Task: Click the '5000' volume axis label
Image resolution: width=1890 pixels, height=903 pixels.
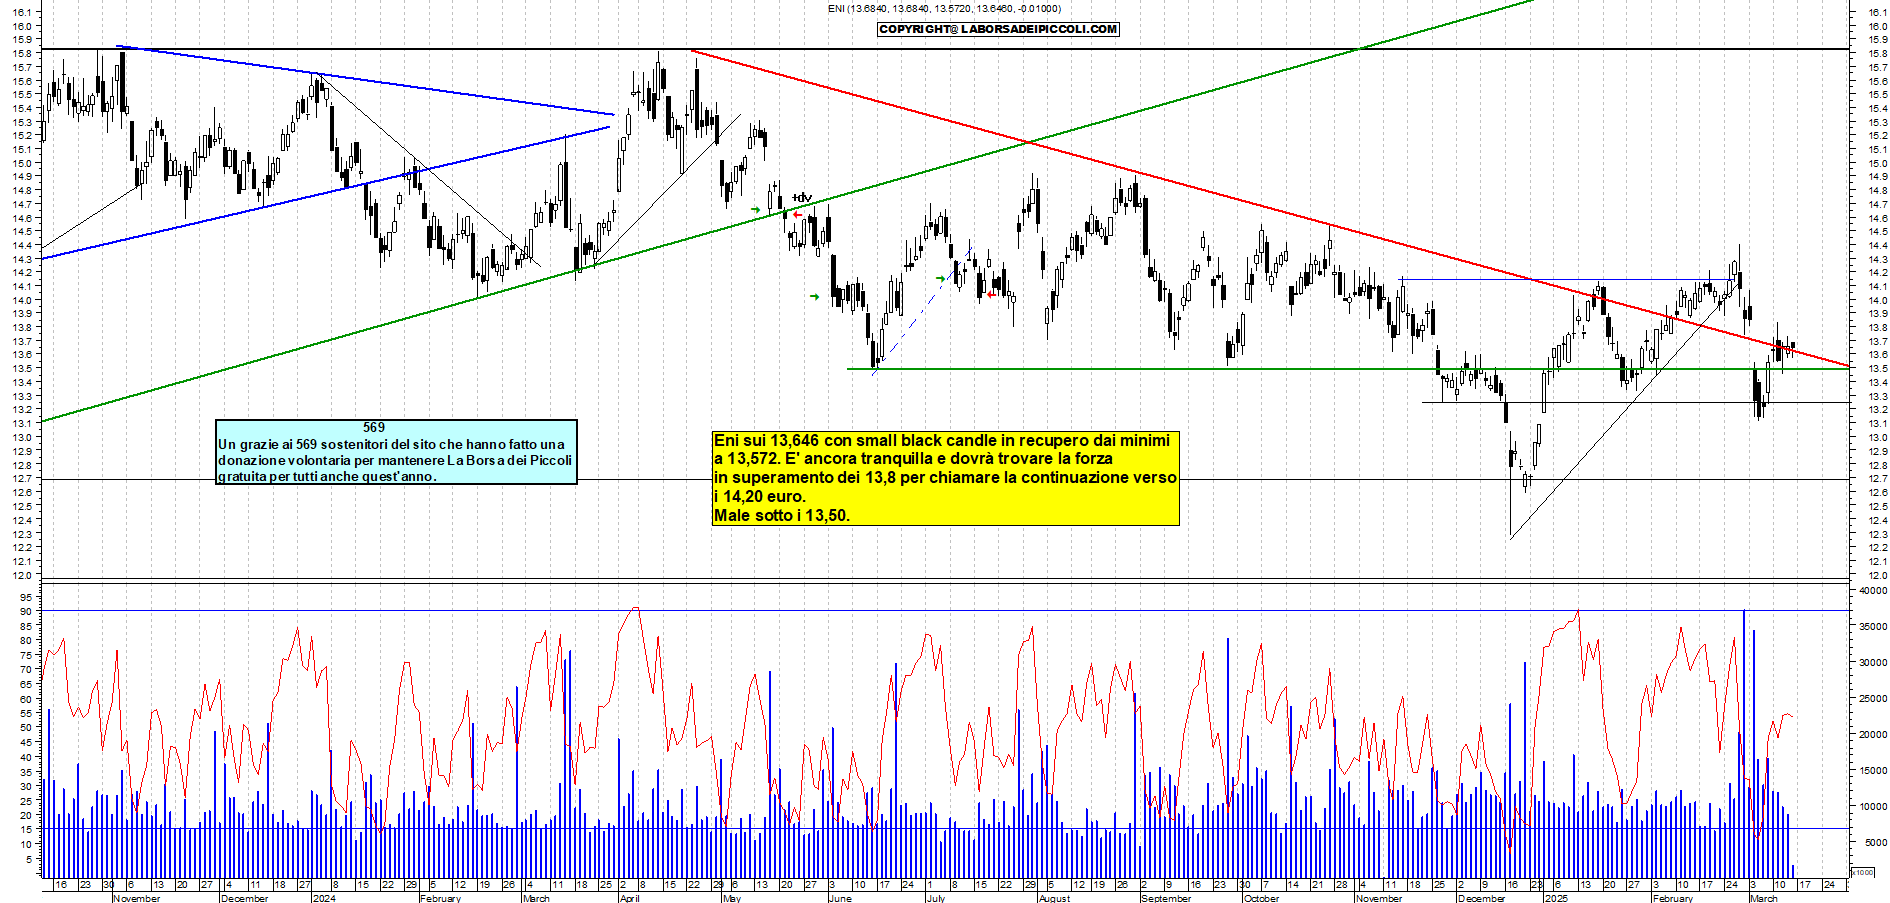Action: (1876, 843)
